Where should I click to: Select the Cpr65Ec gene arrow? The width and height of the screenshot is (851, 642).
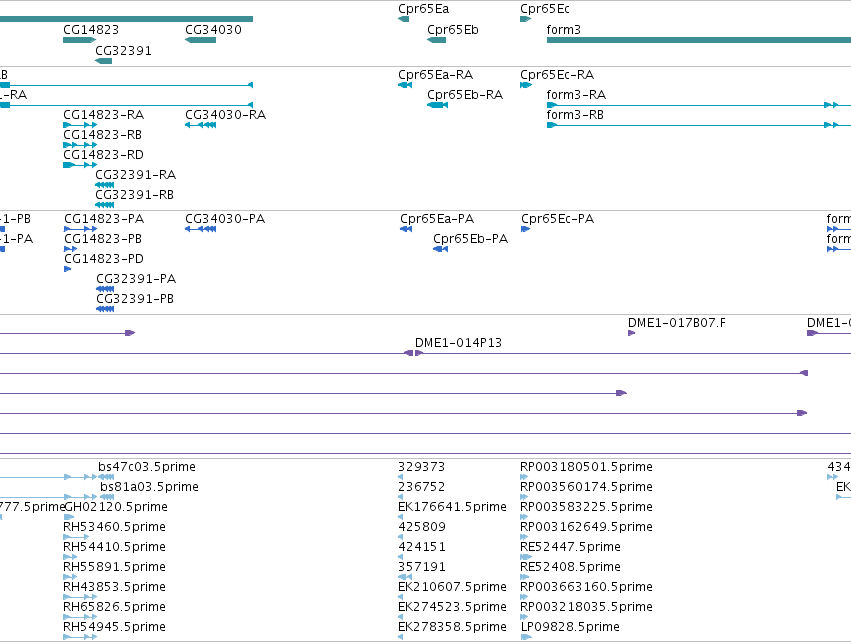coord(525,19)
